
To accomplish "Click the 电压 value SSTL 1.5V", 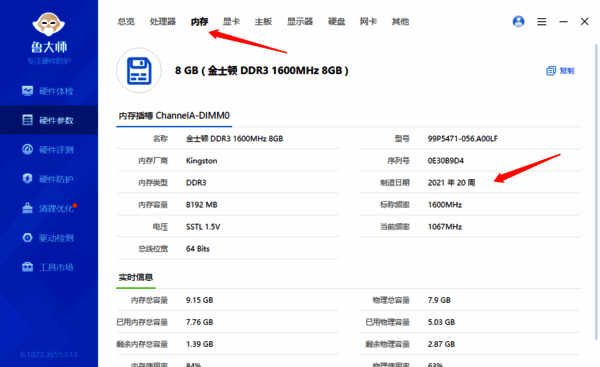I will [x=203, y=227].
